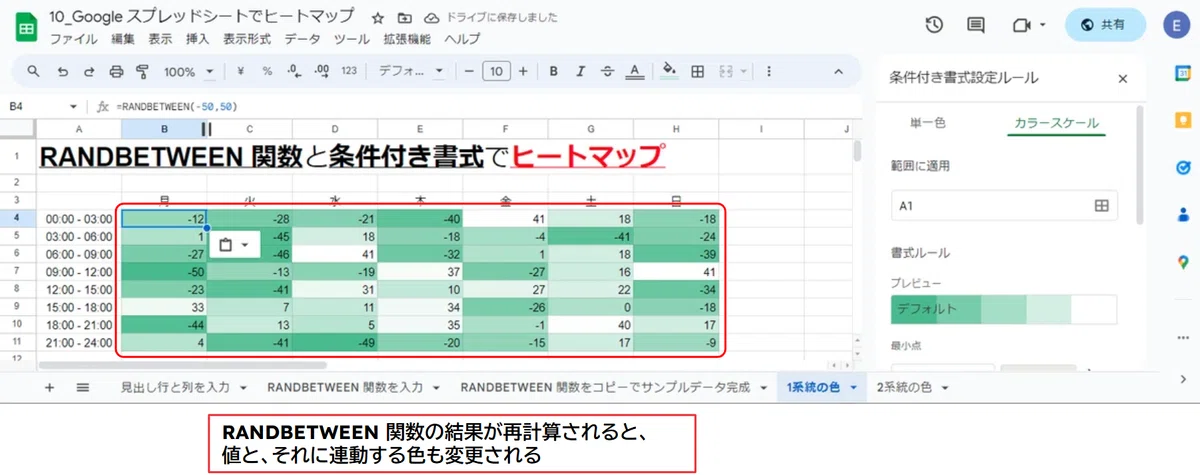
Task: Click the saved to Drive cloud icon
Action: pyautogui.click(x=431, y=18)
